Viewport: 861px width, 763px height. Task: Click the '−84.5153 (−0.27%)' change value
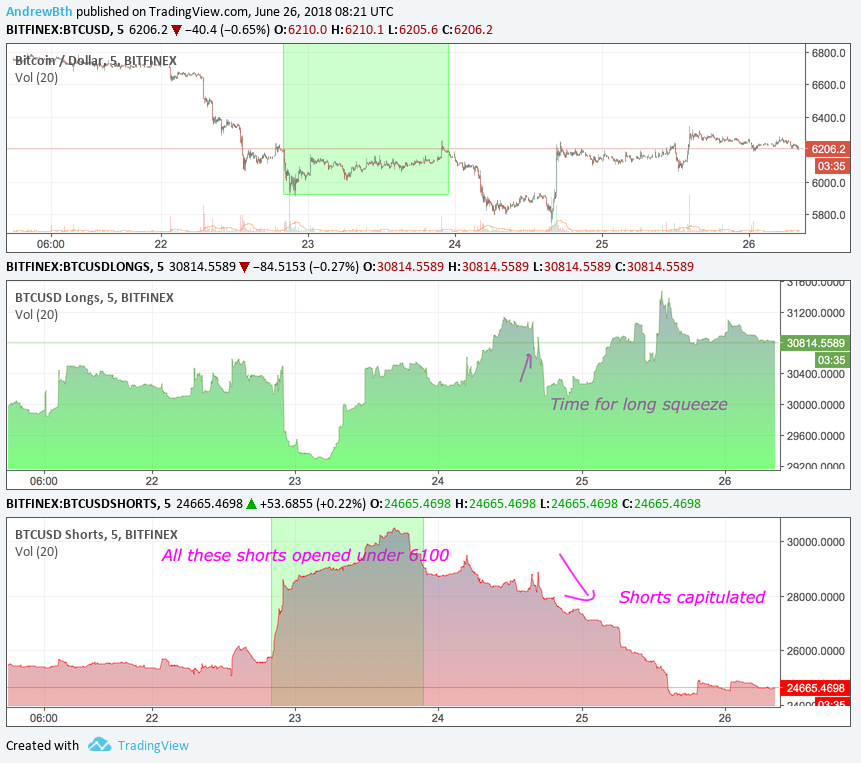(306, 267)
